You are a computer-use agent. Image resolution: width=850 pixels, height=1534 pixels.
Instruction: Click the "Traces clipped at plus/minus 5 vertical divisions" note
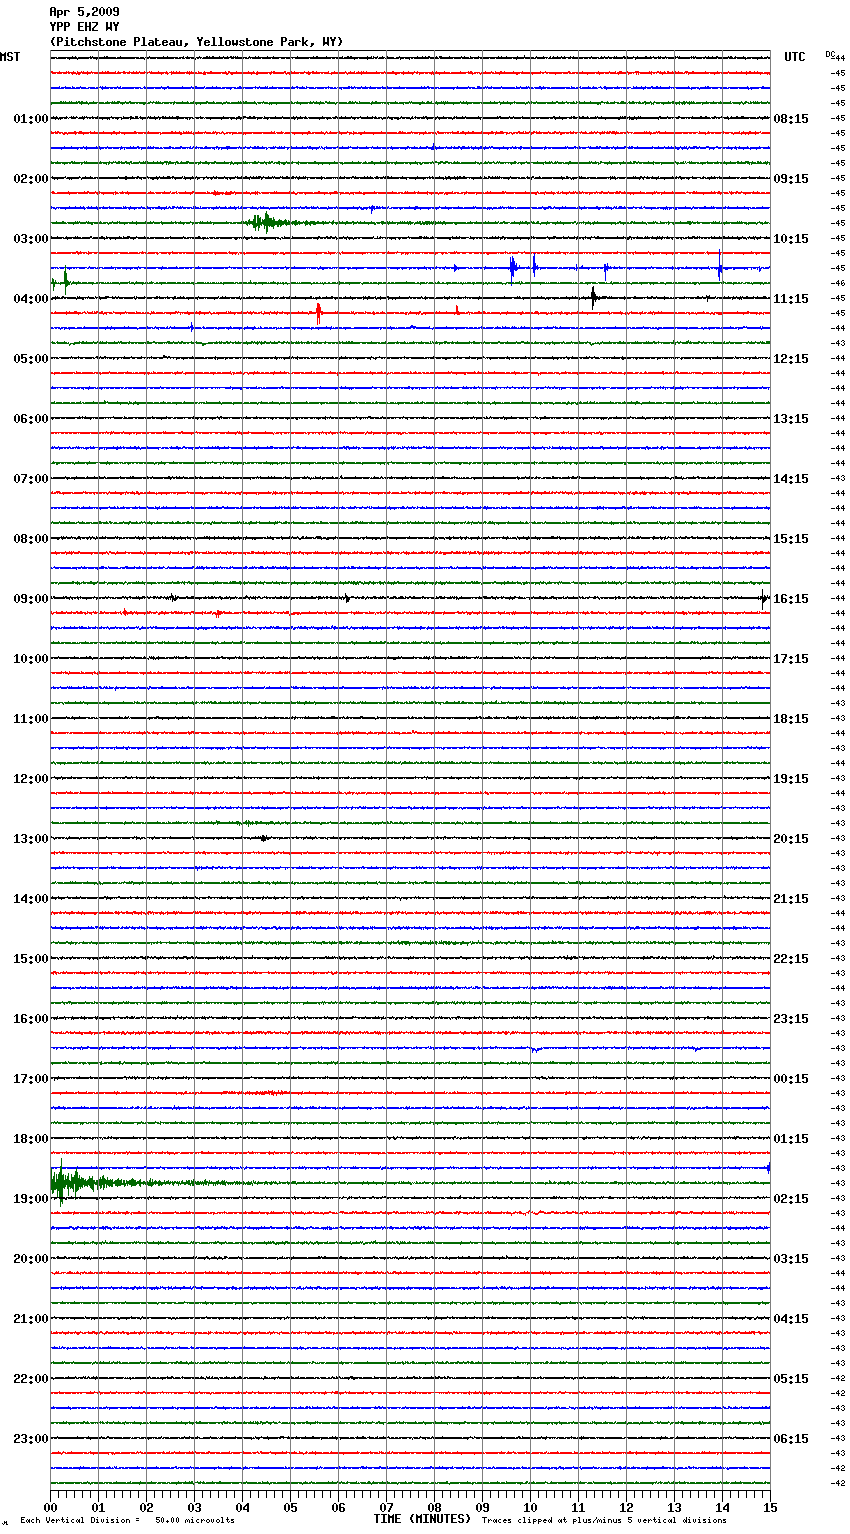(604, 1521)
